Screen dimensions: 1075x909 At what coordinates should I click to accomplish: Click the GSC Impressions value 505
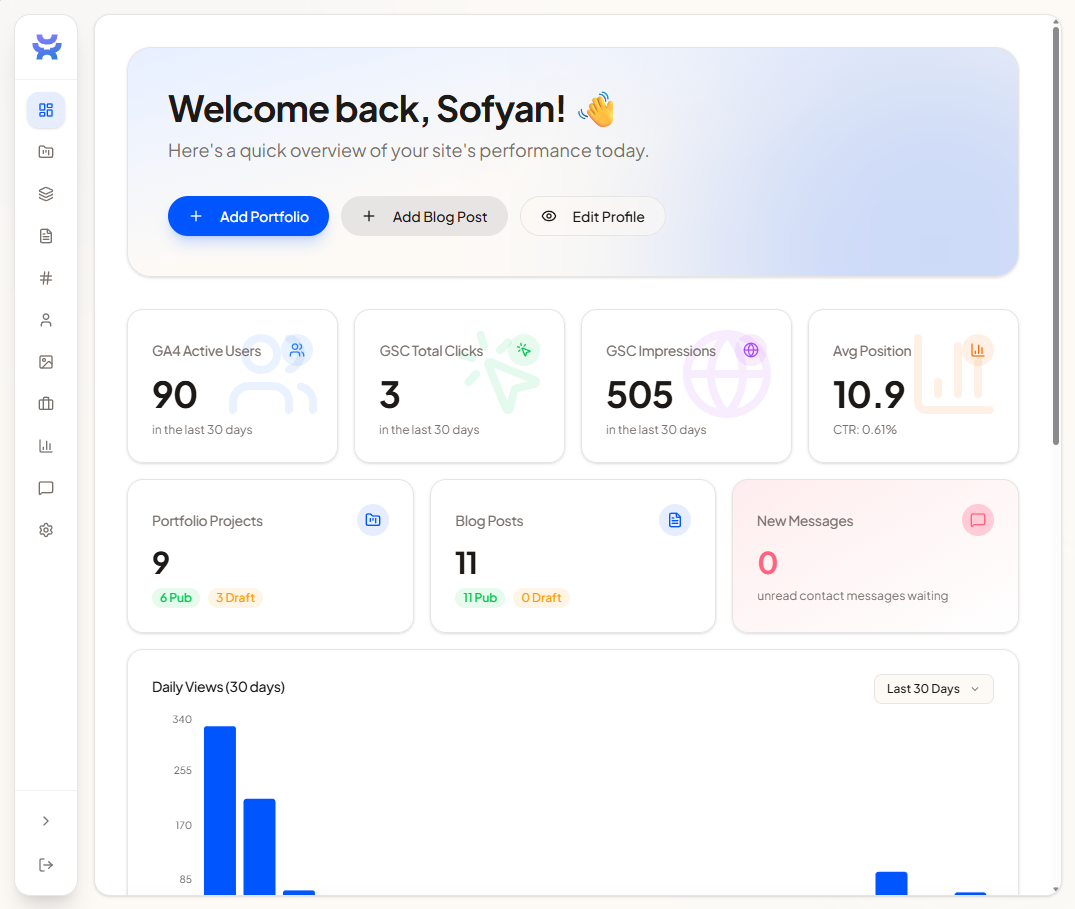(x=640, y=395)
